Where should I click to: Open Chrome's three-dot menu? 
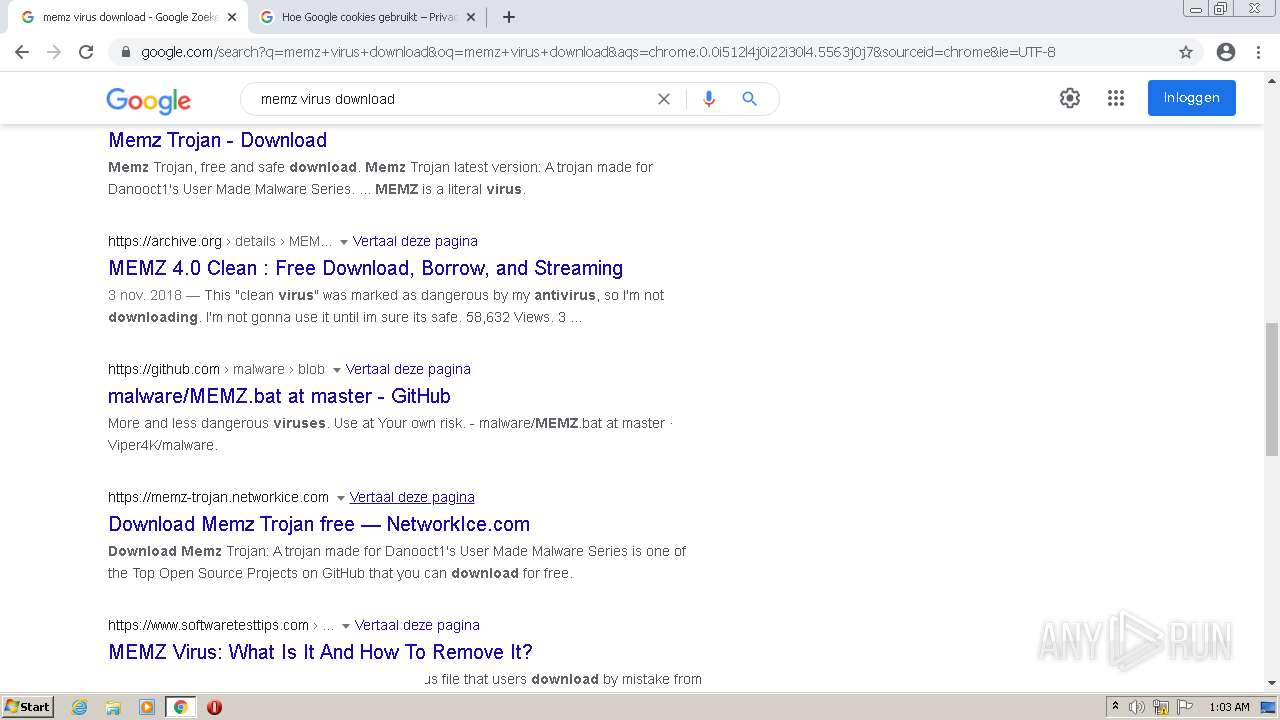1258,52
